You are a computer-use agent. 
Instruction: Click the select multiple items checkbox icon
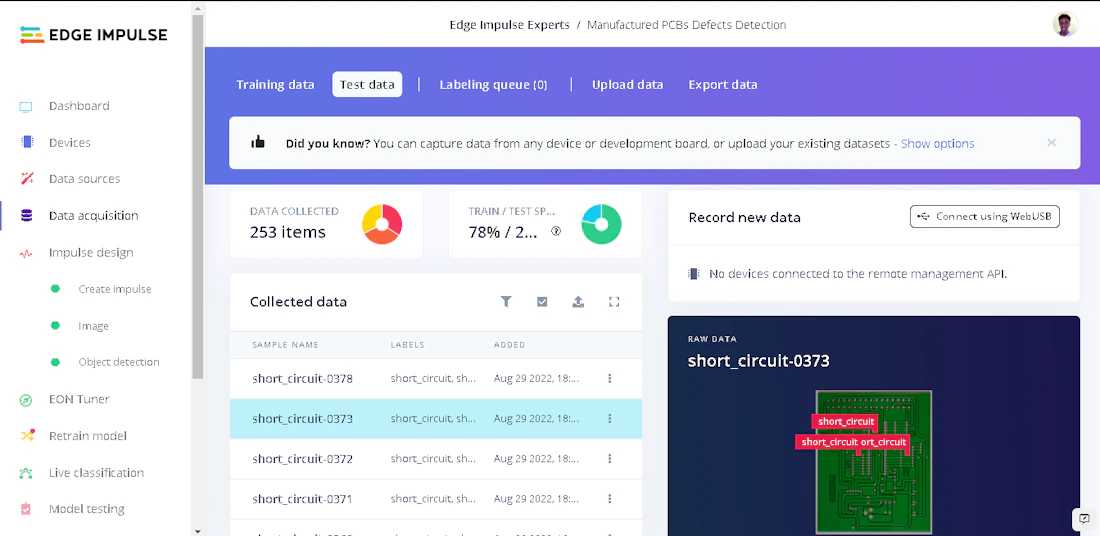point(542,302)
